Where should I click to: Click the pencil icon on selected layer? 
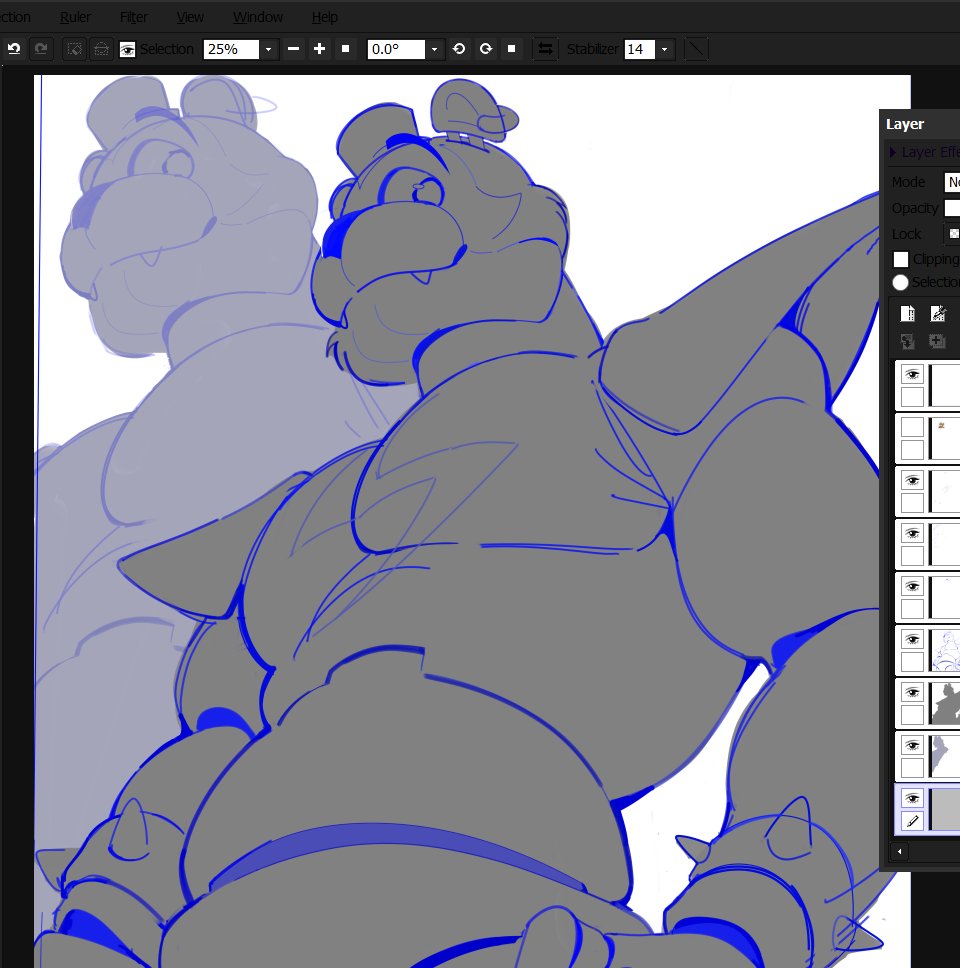tap(912, 820)
